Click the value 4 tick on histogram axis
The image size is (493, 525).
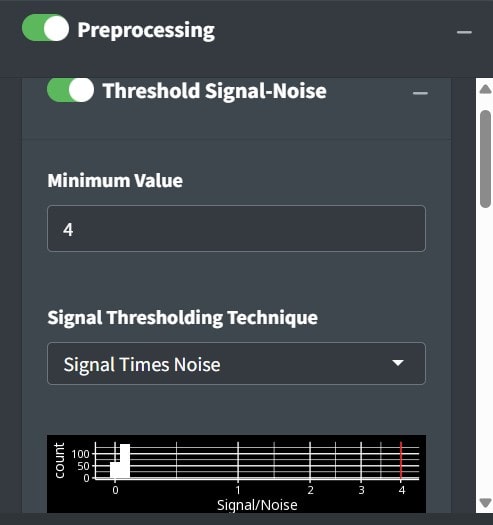[402, 490]
